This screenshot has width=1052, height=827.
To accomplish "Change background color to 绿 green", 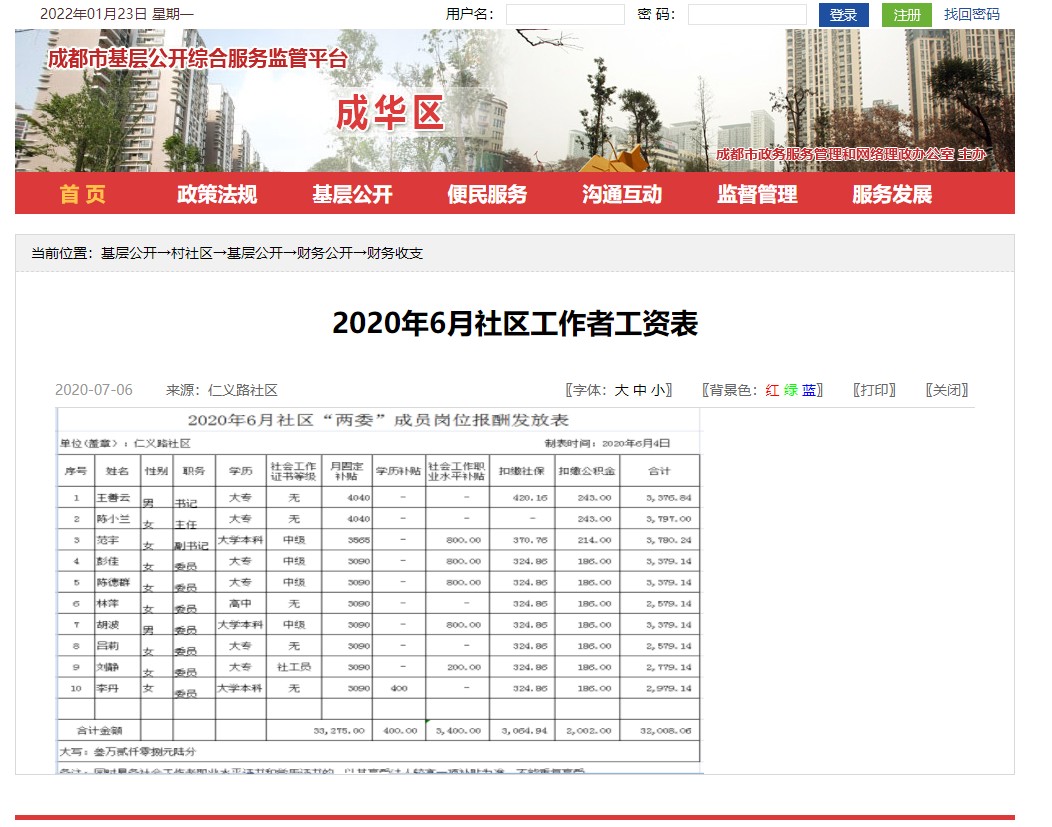I will click(790, 391).
